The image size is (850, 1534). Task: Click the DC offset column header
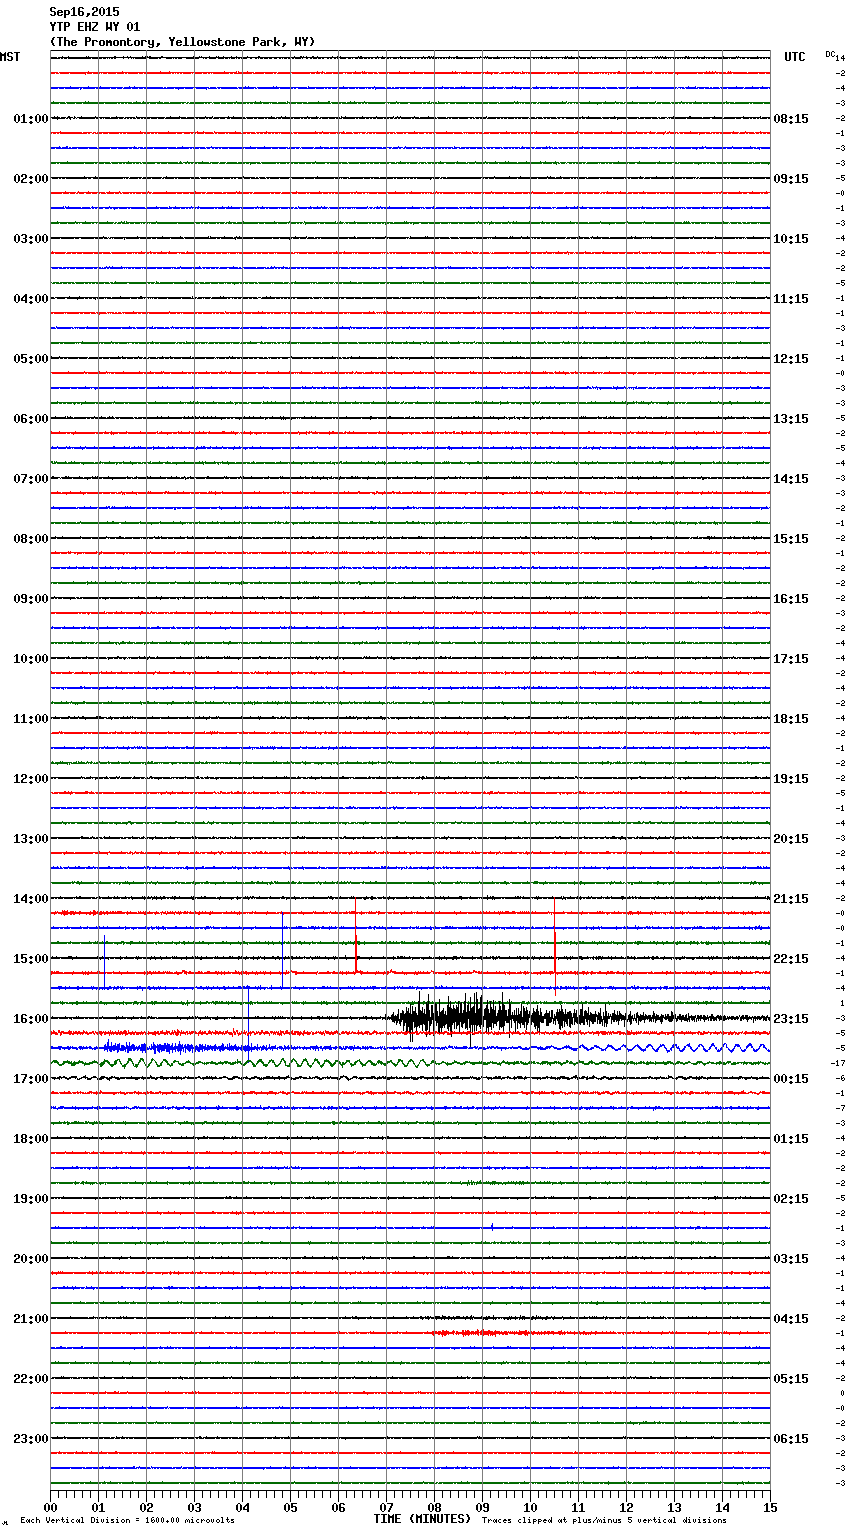click(830, 54)
